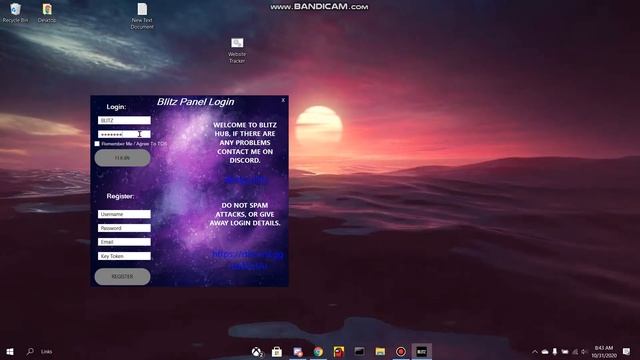This screenshot has height=360, width=640.
Task: Click the masked login password field
Action: 124,134
